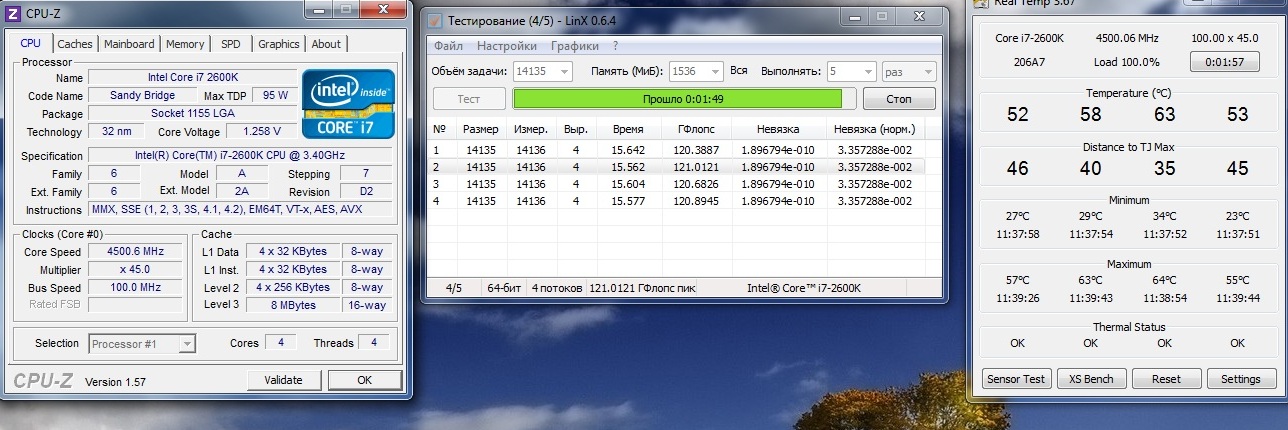This screenshot has width=1288, height=430.
Task: Switch to the Mainboard tab
Action: 129,44
